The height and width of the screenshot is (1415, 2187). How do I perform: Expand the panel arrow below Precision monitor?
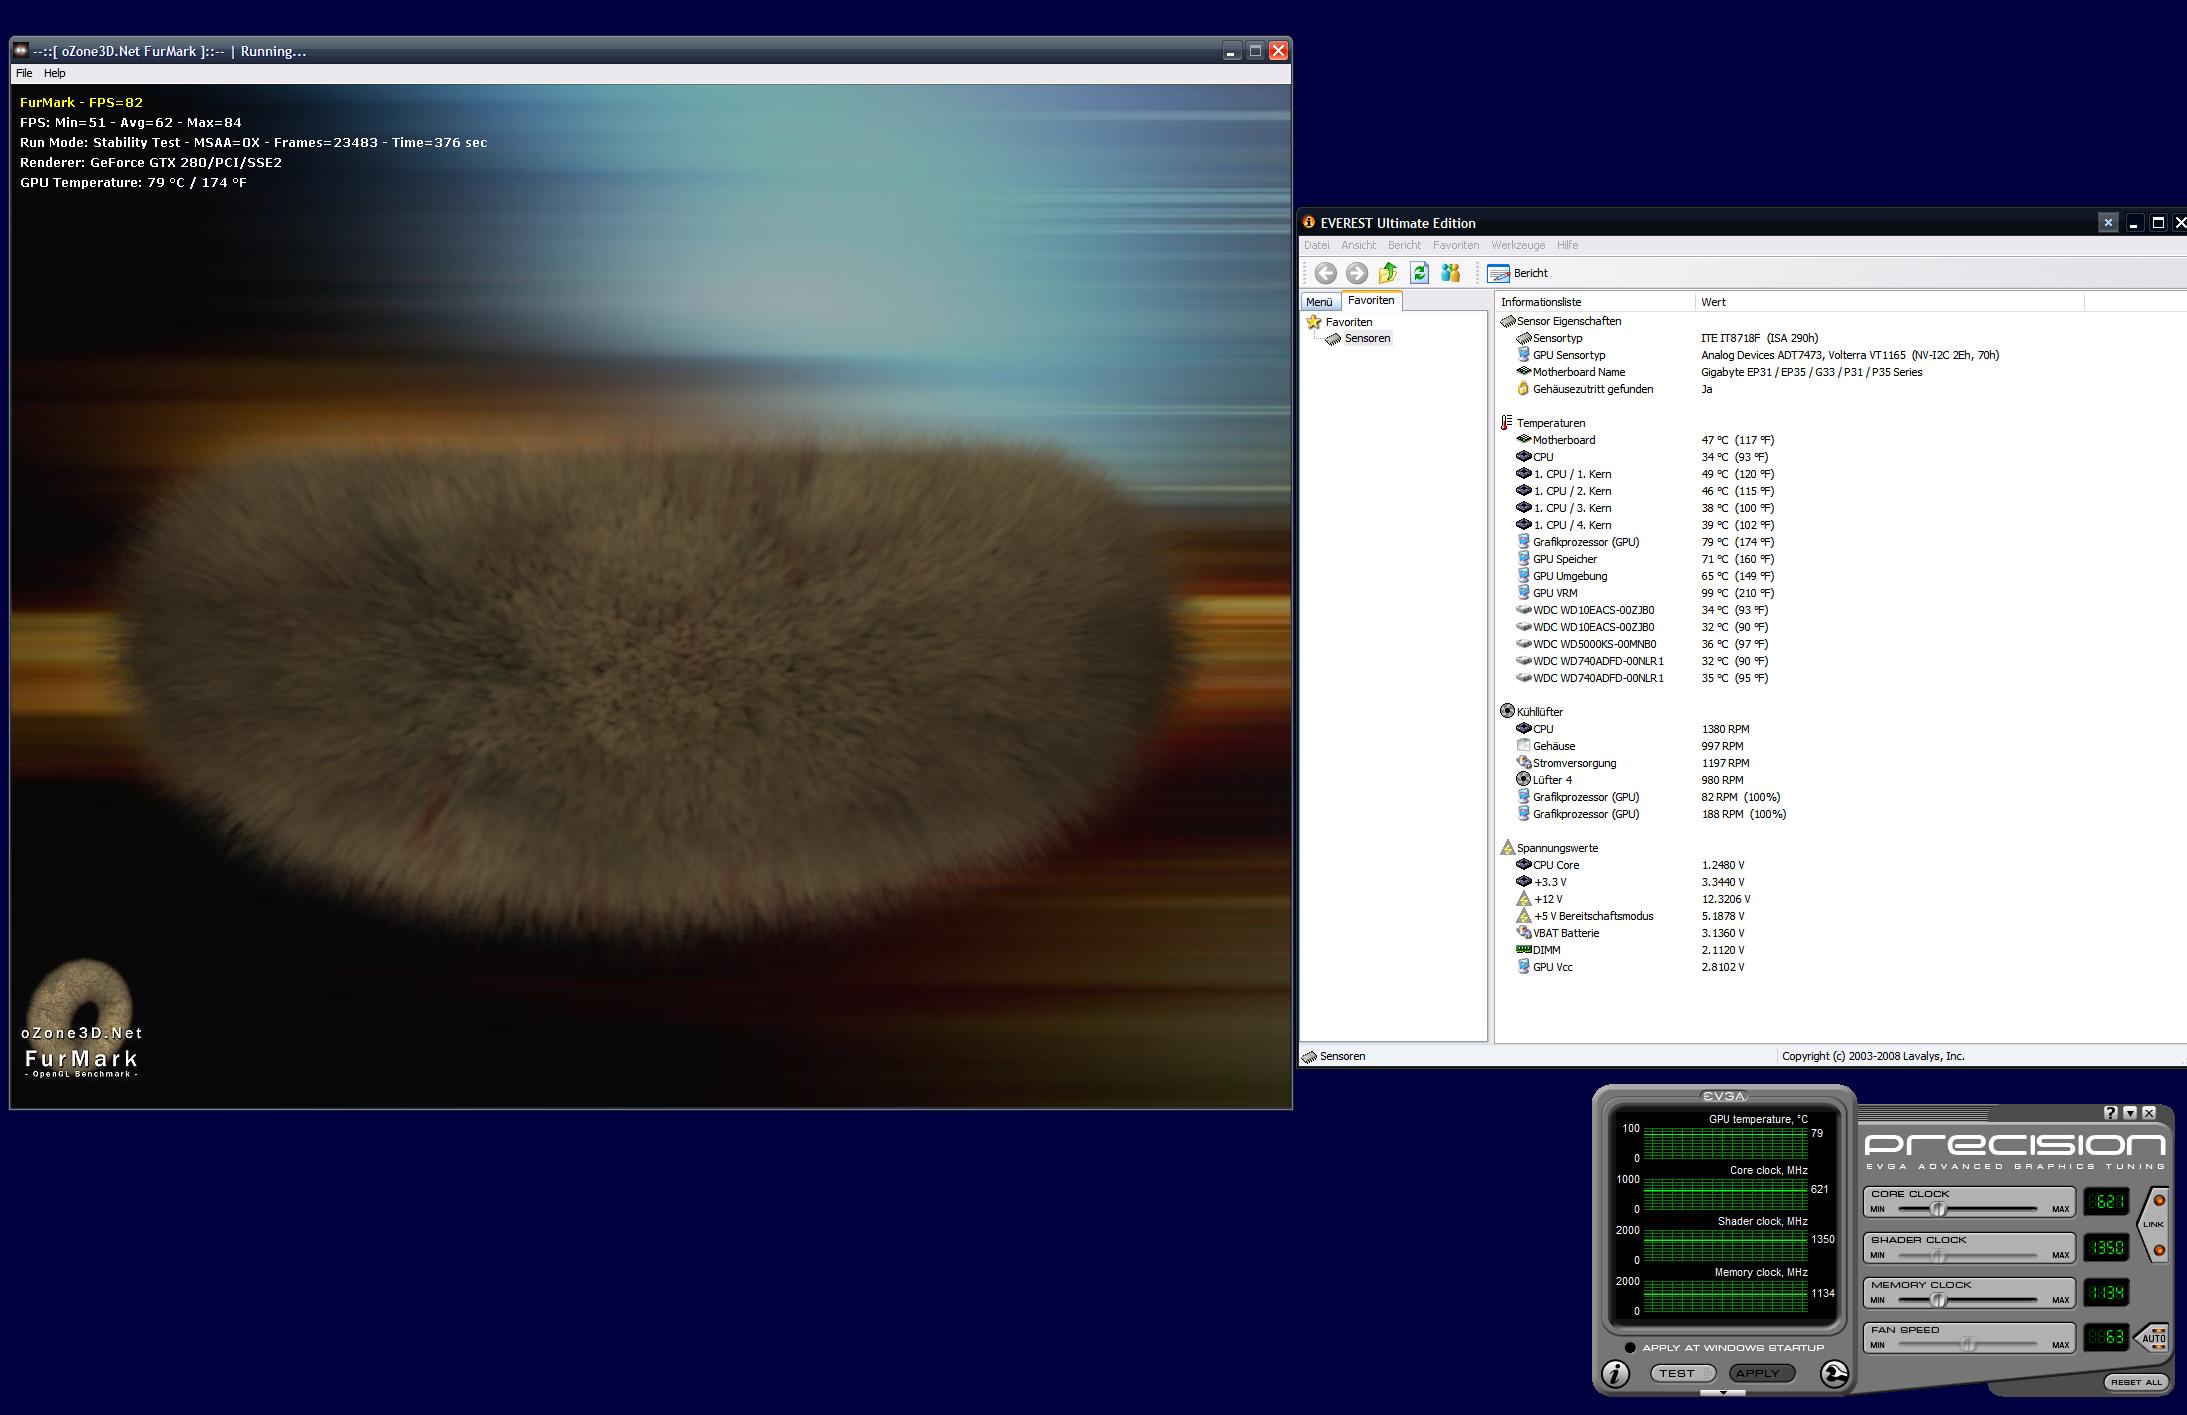(1723, 1392)
